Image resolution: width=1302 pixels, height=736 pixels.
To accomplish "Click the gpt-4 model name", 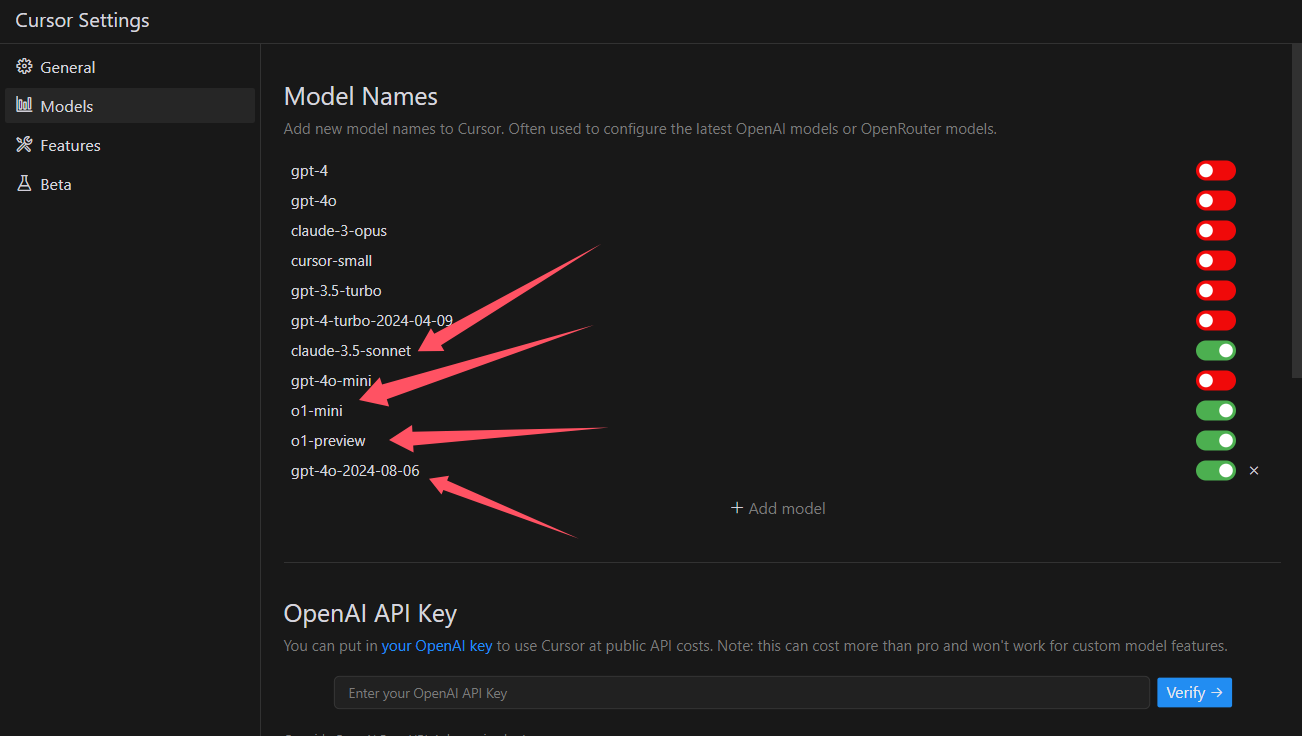I will [x=309, y=171].
